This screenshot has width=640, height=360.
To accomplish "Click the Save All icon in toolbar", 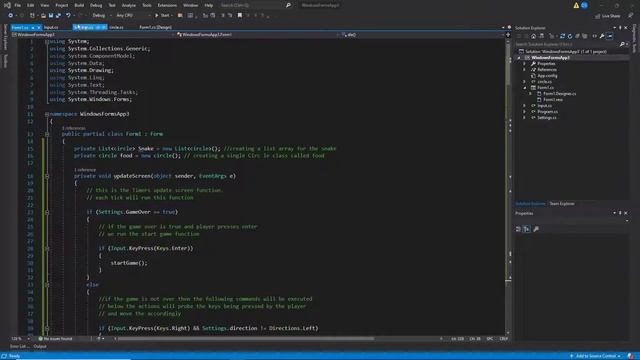I will click(x=58, y=16).
